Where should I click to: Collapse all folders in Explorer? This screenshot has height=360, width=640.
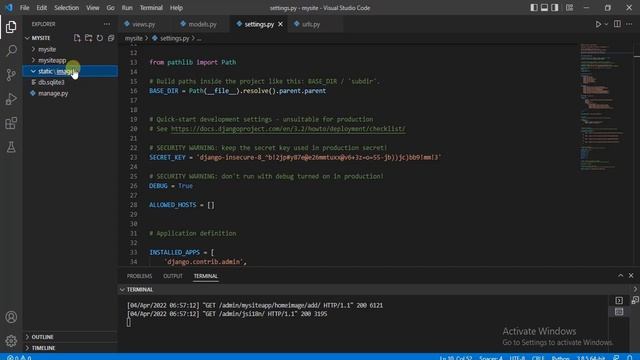(x=111, y=38)
